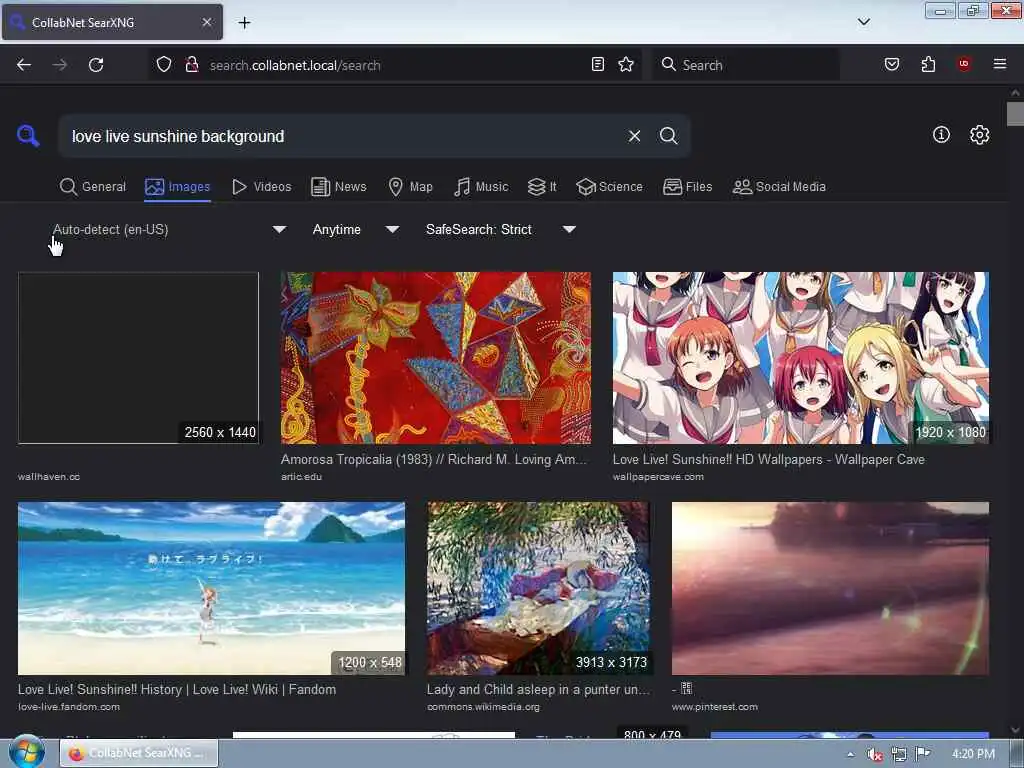Screen dimensions: 1024x768
Task: Open the pinterest sunset thumbnail
Action: [831, 588]
